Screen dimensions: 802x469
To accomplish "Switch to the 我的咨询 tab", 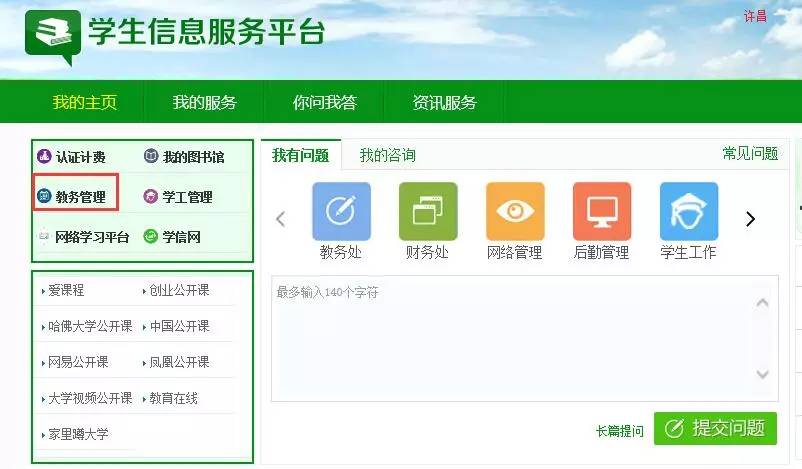I will pos(388,155).
